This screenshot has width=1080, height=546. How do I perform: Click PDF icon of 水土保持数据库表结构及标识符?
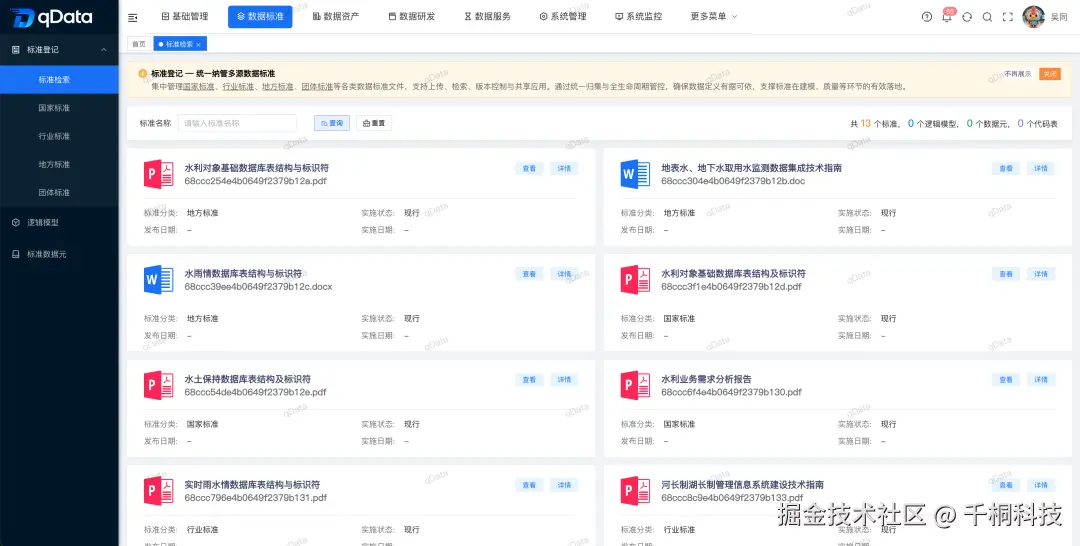click(x=158, y=385)
